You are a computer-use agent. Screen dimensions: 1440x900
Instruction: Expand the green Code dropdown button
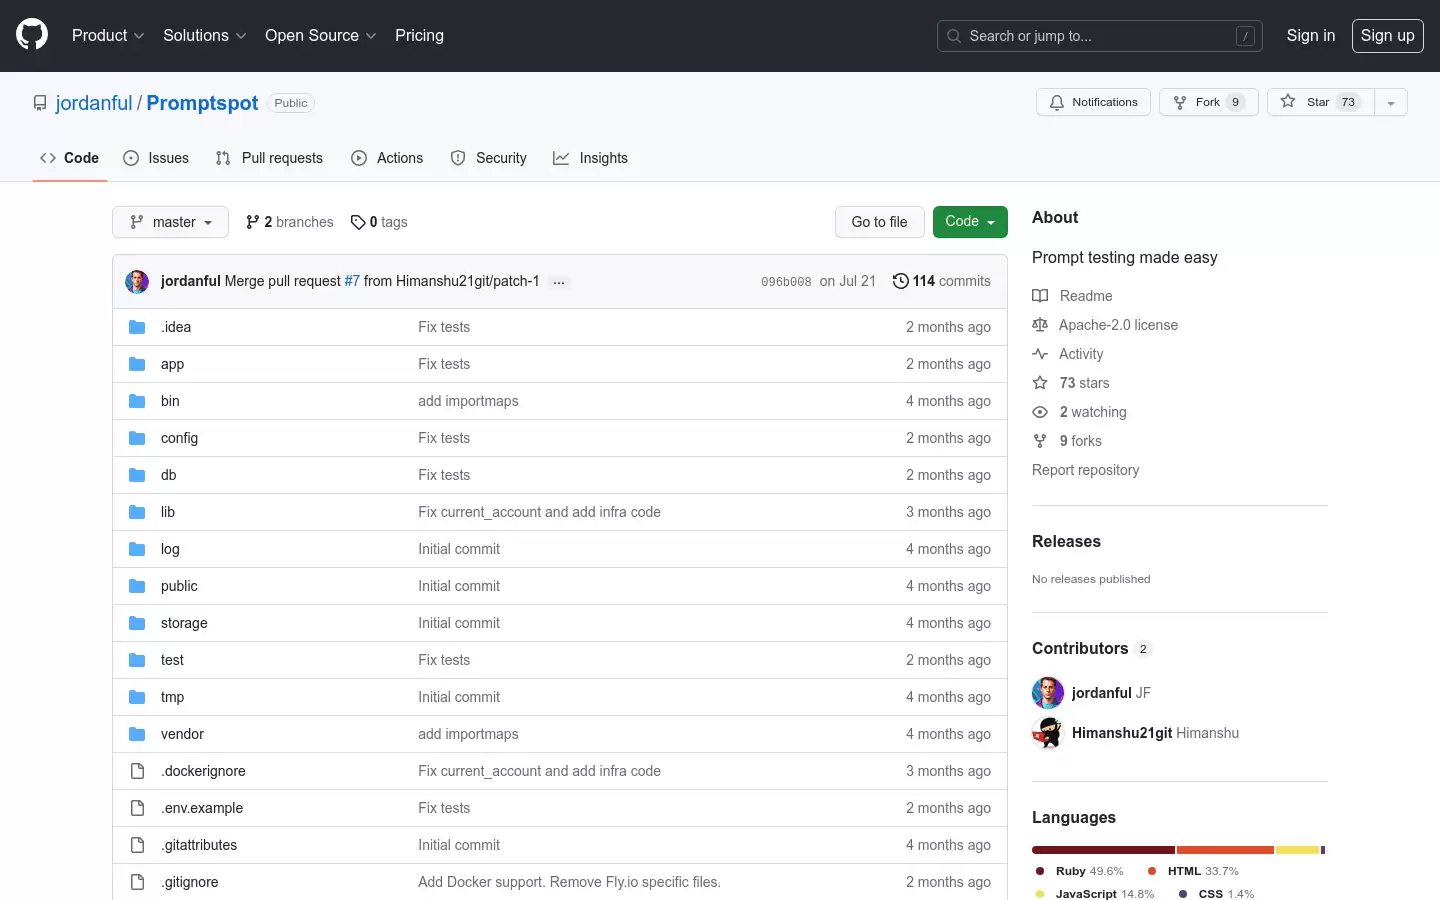pyautogui.click(x=970, y=222)
